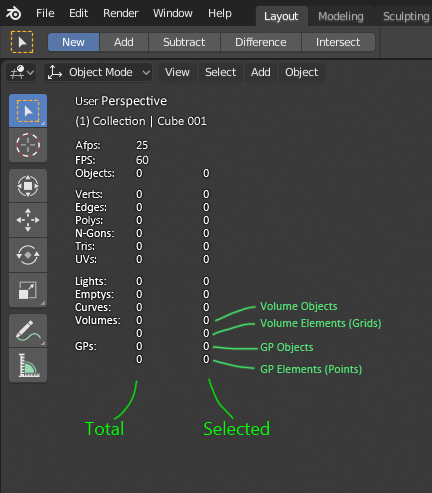Click the Afps: statistic label
This screenshot has width=432, height=493.
(x=88, y=145)
